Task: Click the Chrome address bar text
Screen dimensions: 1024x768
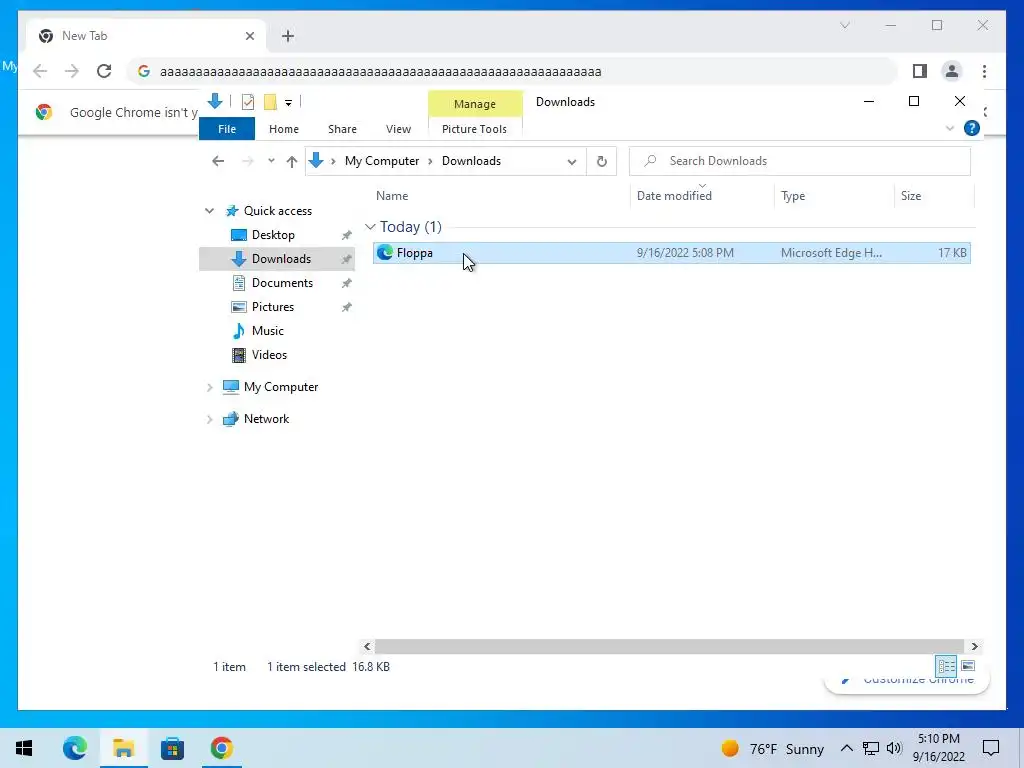Action: point(380,72)
